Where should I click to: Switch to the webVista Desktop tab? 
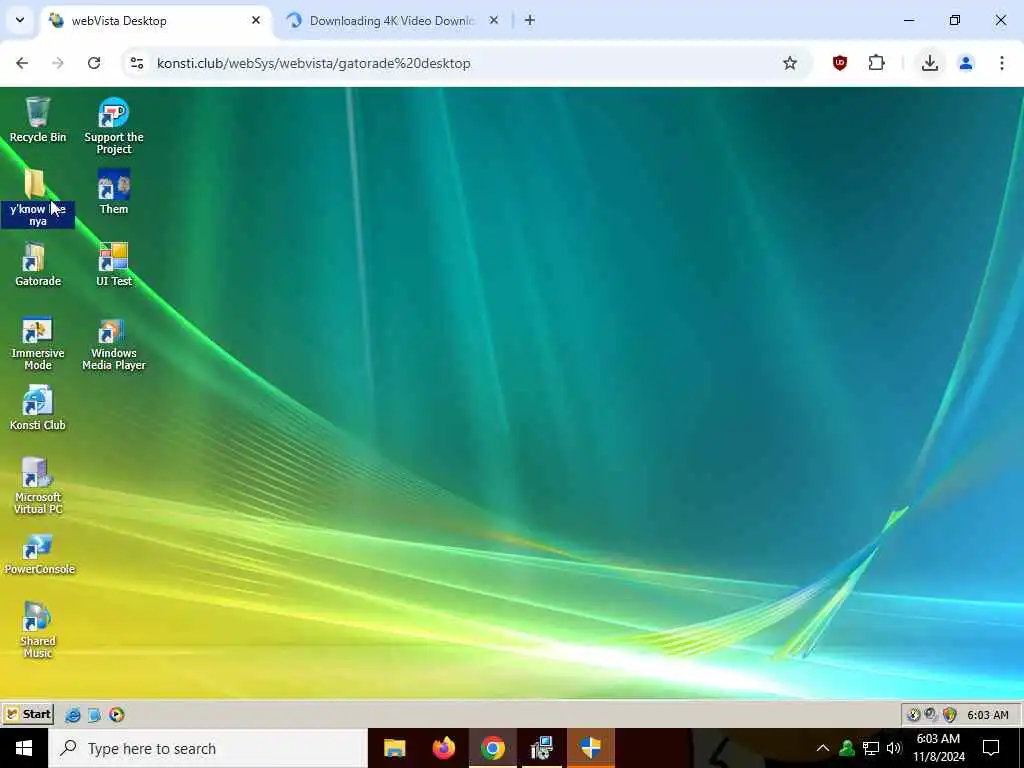157,21
